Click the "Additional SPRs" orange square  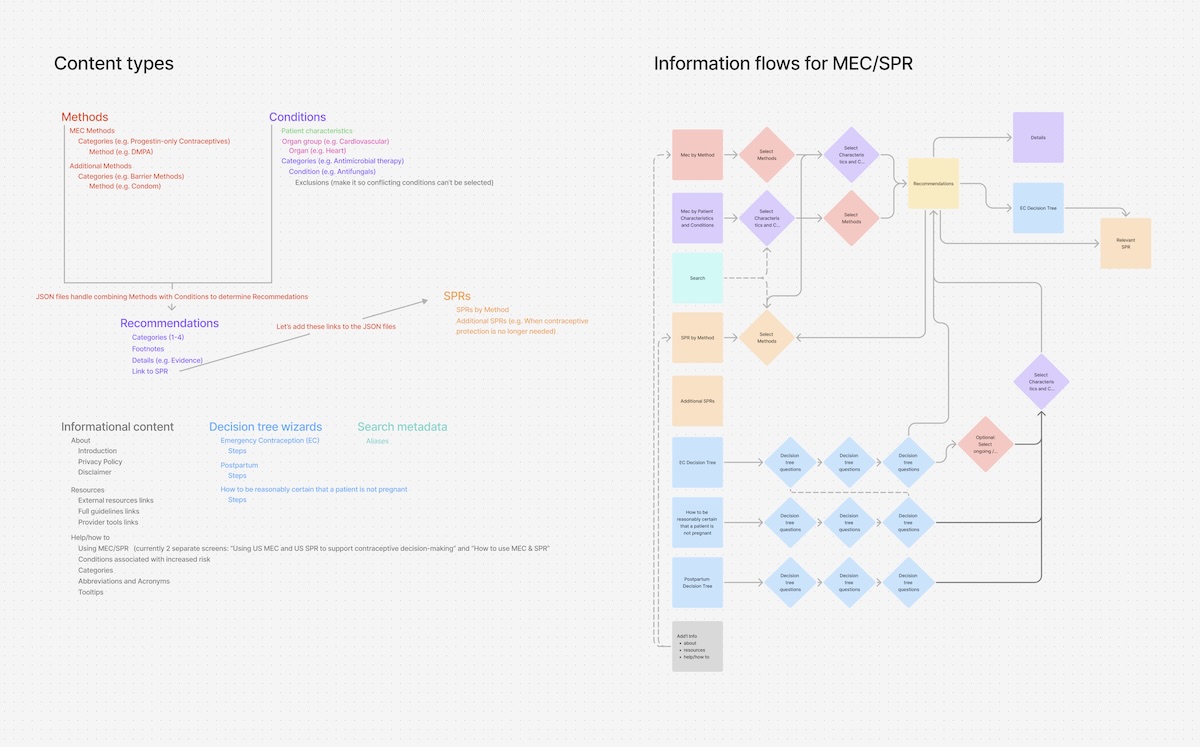(x=697, y=400)
